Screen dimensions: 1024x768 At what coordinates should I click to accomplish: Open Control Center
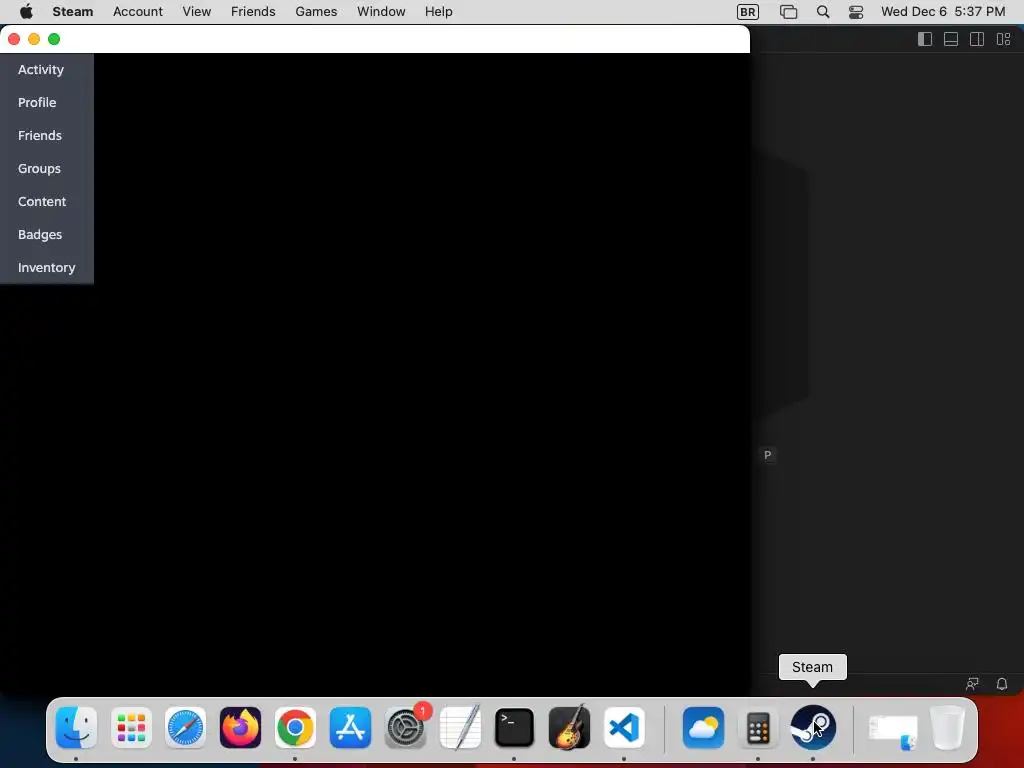(x=856, y=12)
